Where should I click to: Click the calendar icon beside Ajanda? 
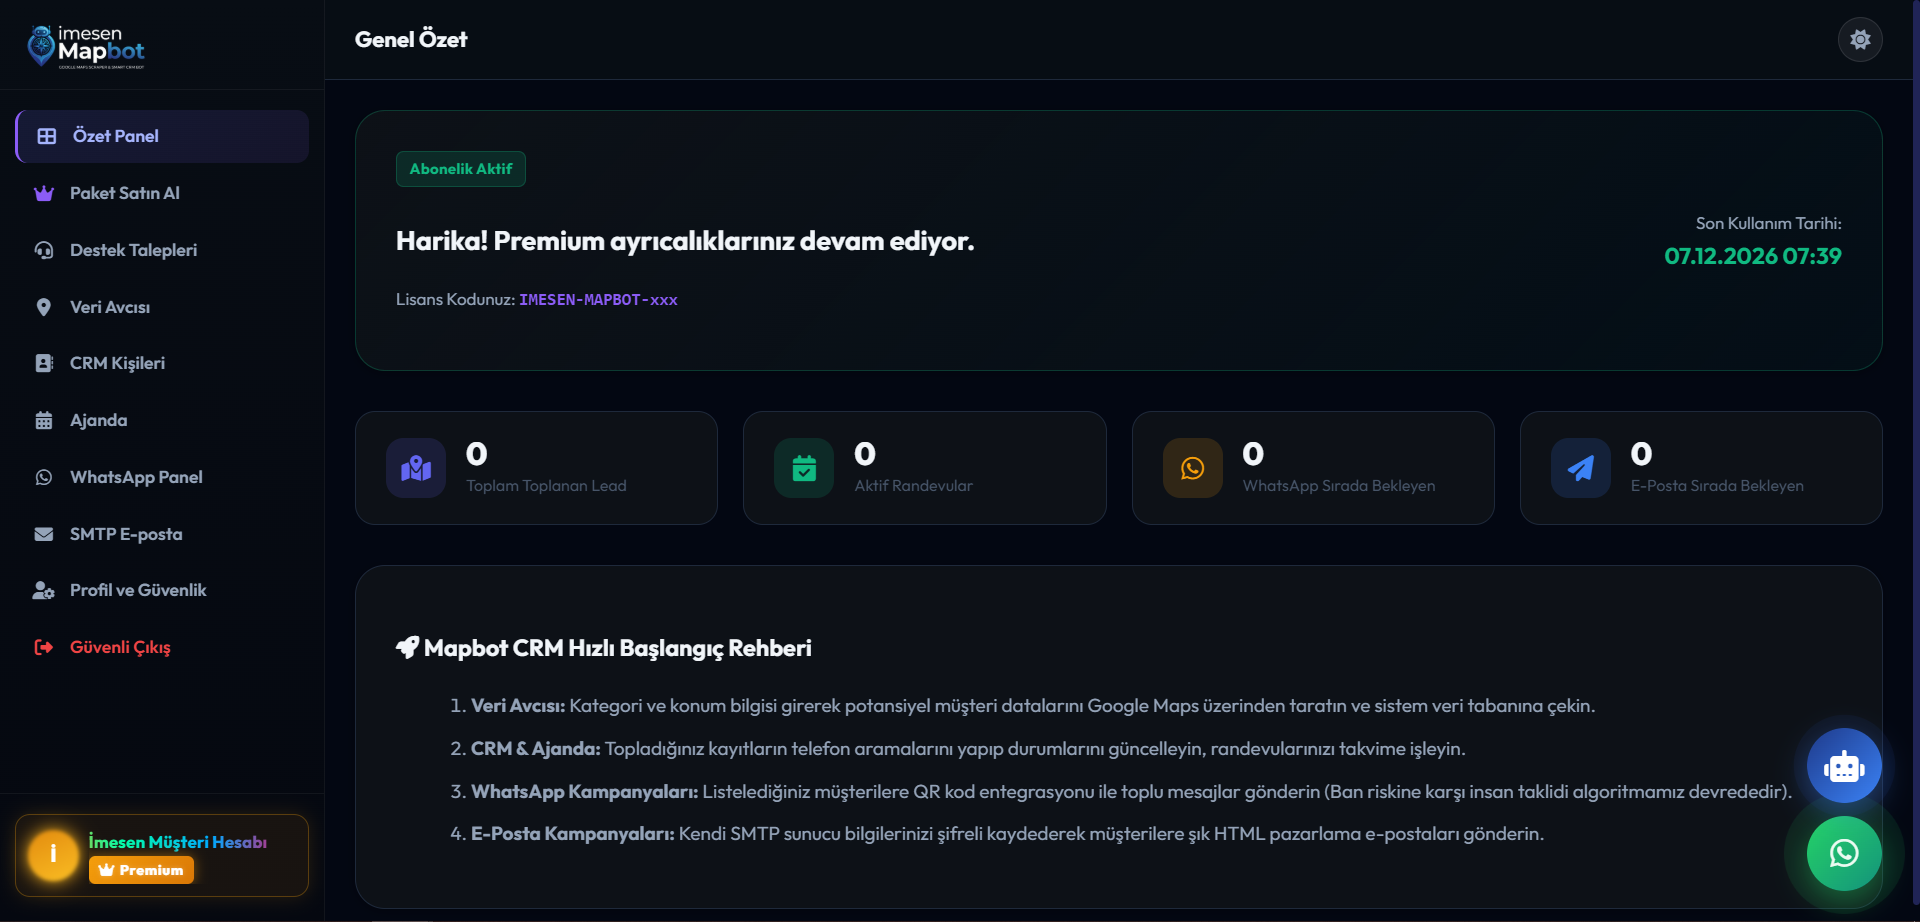click(x=44, y=420)
